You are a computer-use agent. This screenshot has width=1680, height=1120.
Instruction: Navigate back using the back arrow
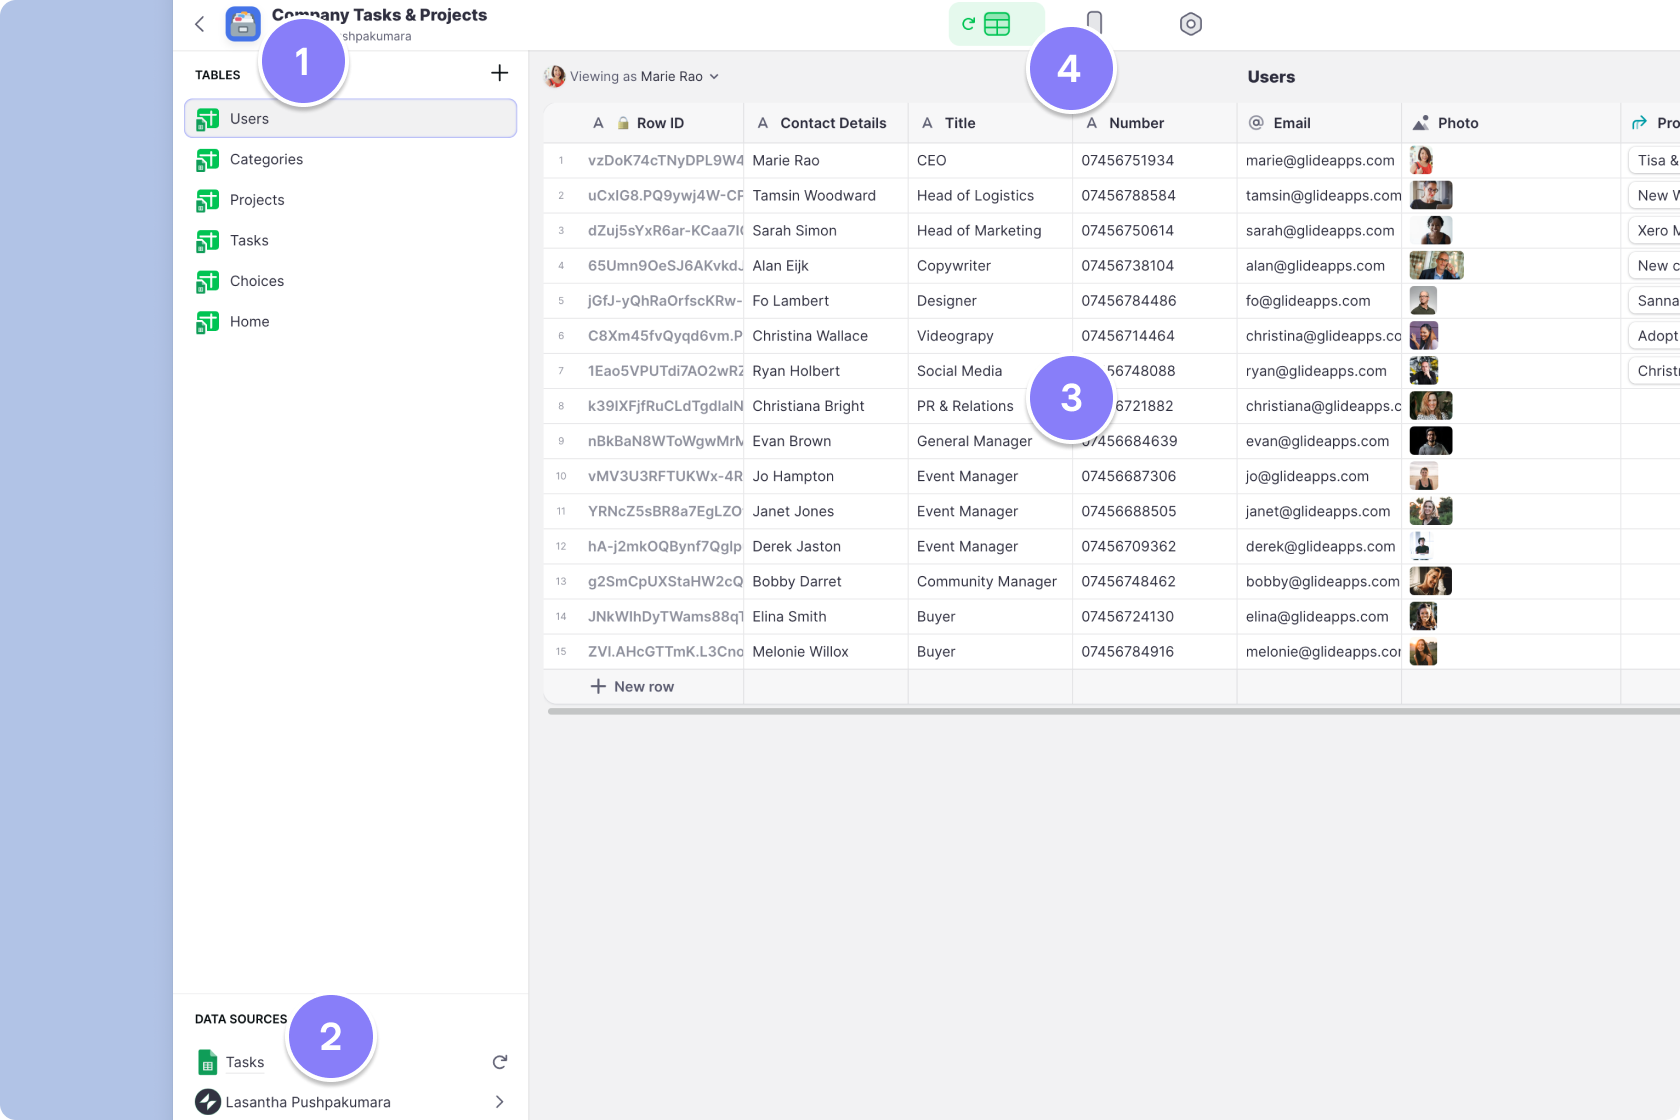coord(199,24)
